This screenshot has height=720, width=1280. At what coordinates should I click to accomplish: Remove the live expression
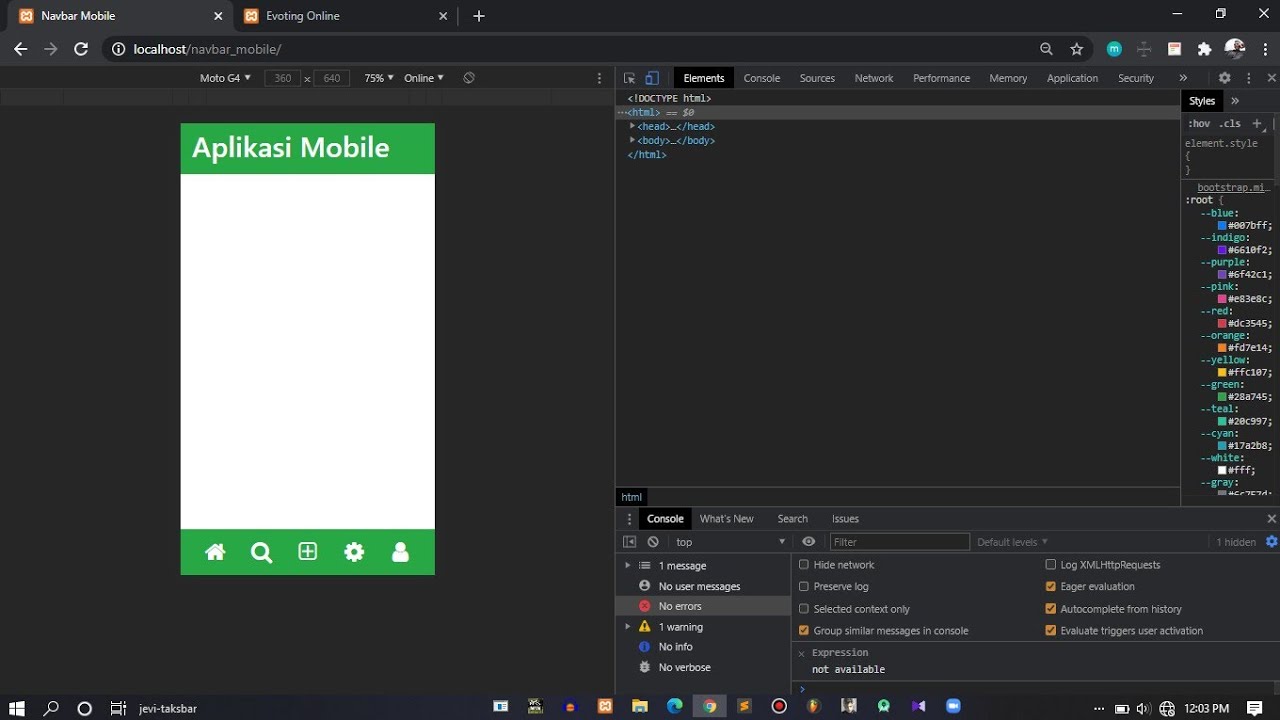click(802, 653)
